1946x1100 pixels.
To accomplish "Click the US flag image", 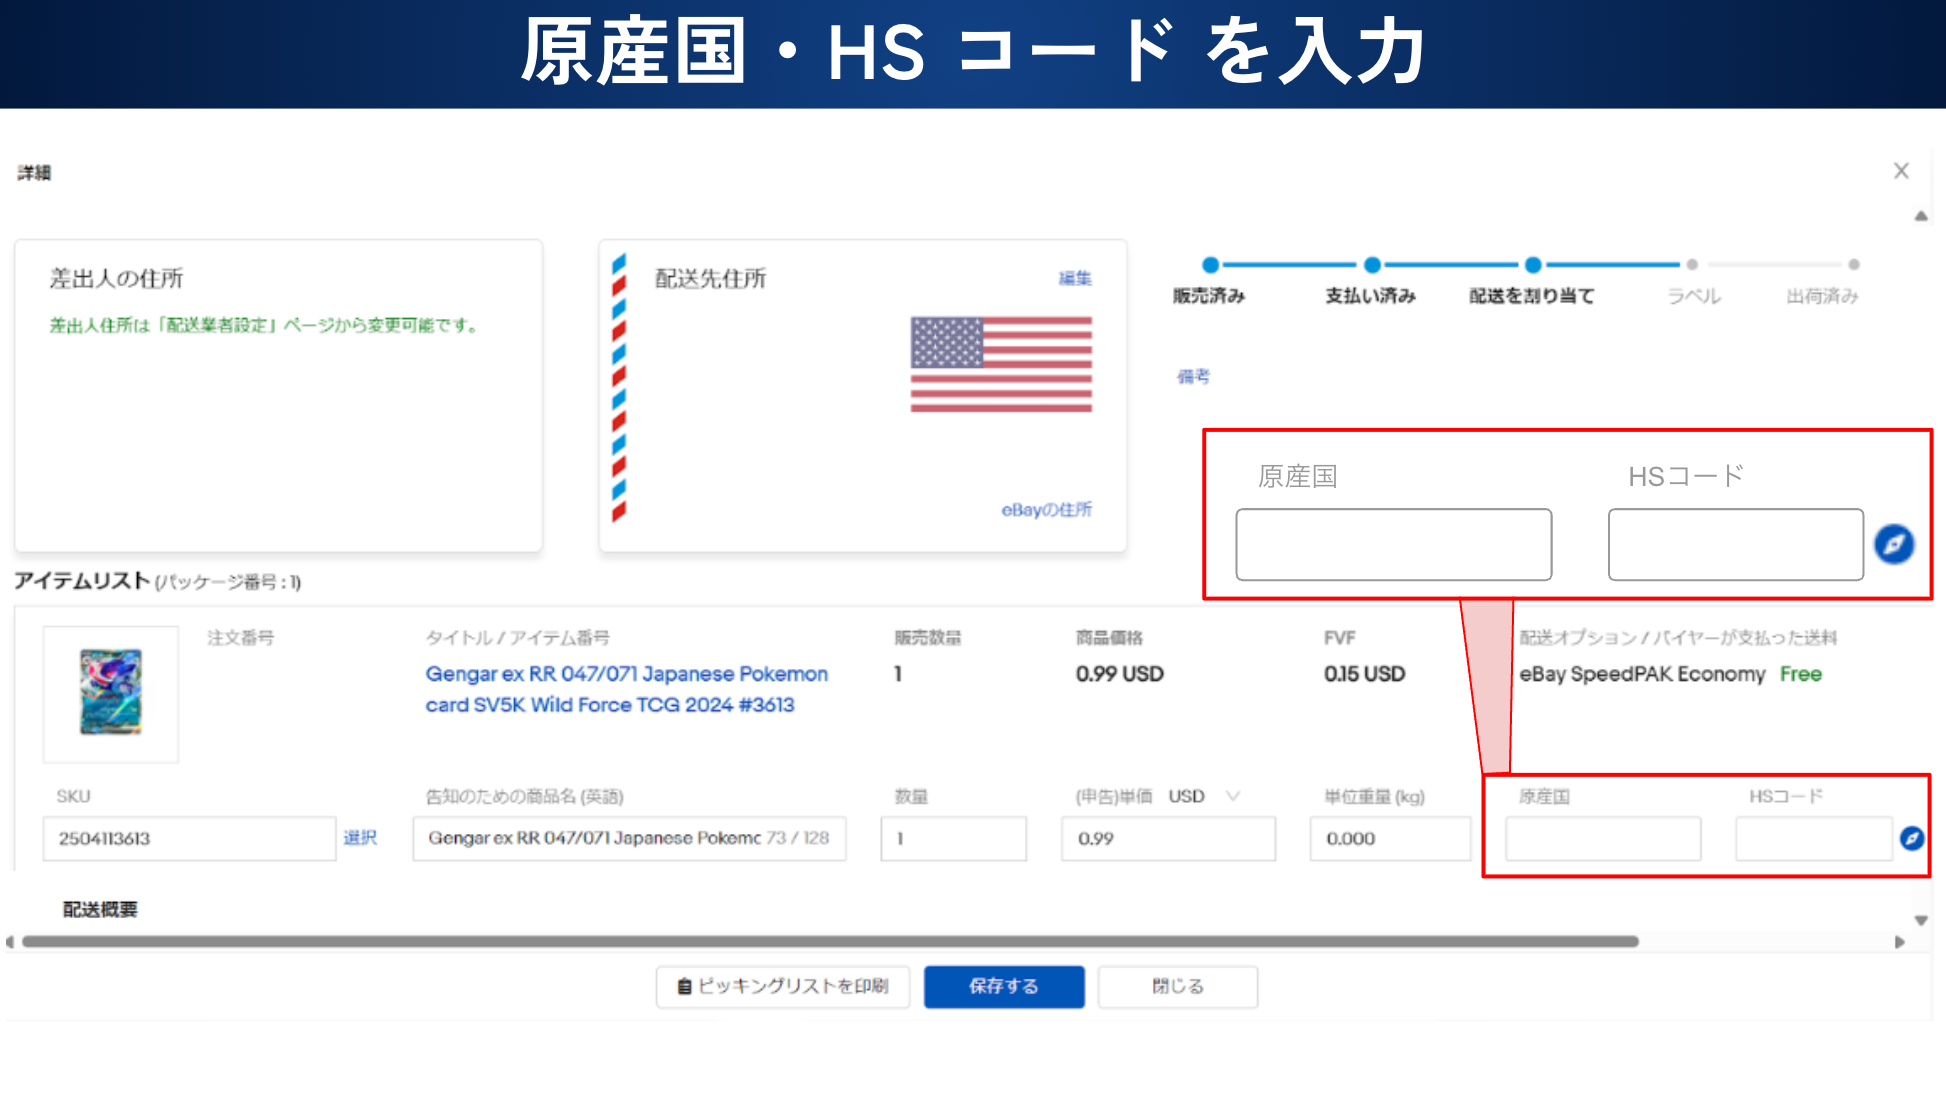I will click(x=1000, y=365).
